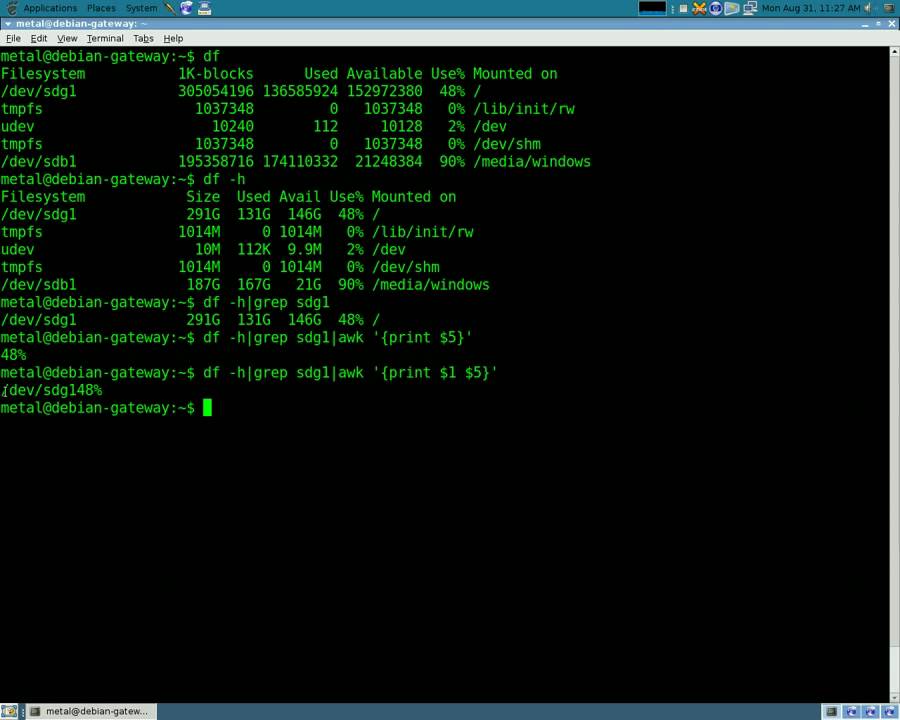This screenshot has width=900, height=720.
Task: Open the Applications panel menu
Action: 50,8
